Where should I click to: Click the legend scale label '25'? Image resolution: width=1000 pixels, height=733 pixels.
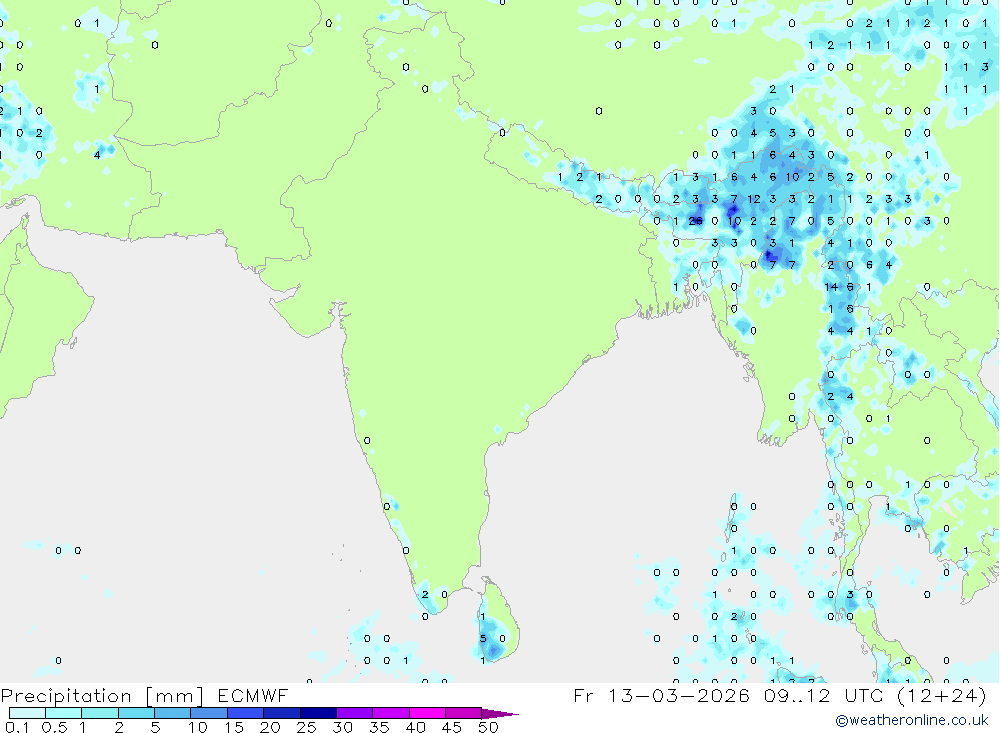pyautogui.click(x=306, y=727)
